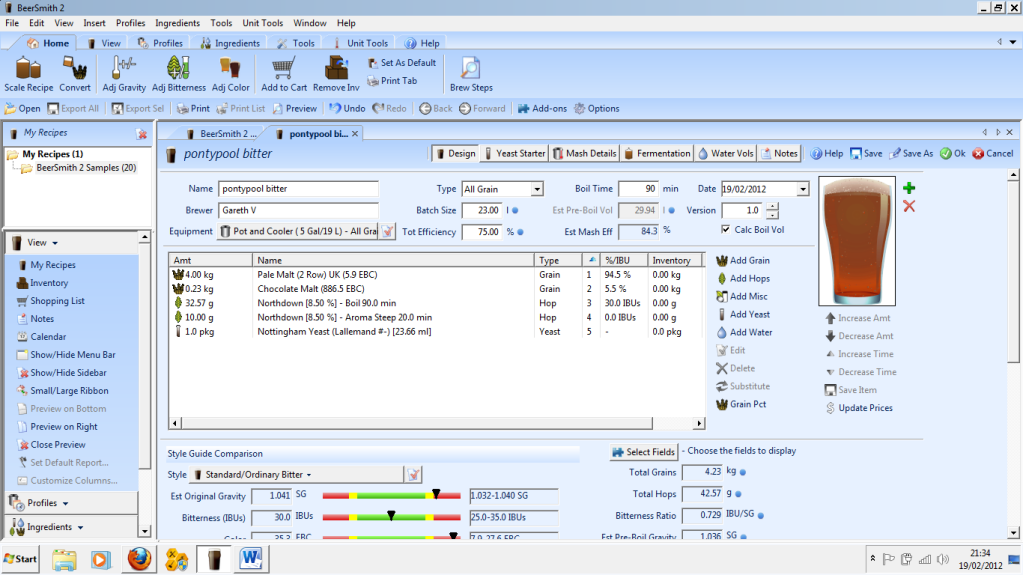Open the Unit Tools menu in menu bar

point(262,23)
